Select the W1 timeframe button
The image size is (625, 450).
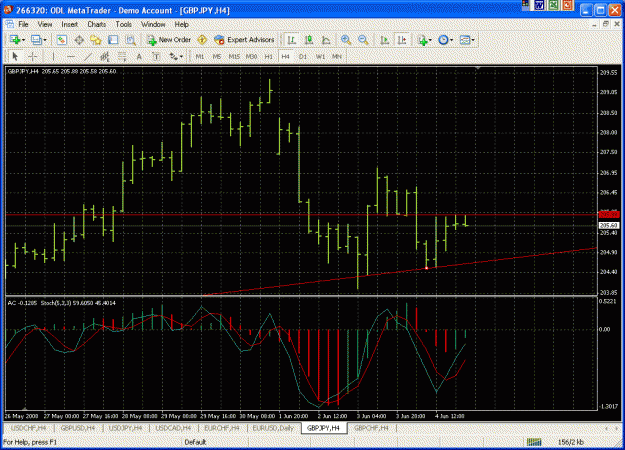[320, 57]
